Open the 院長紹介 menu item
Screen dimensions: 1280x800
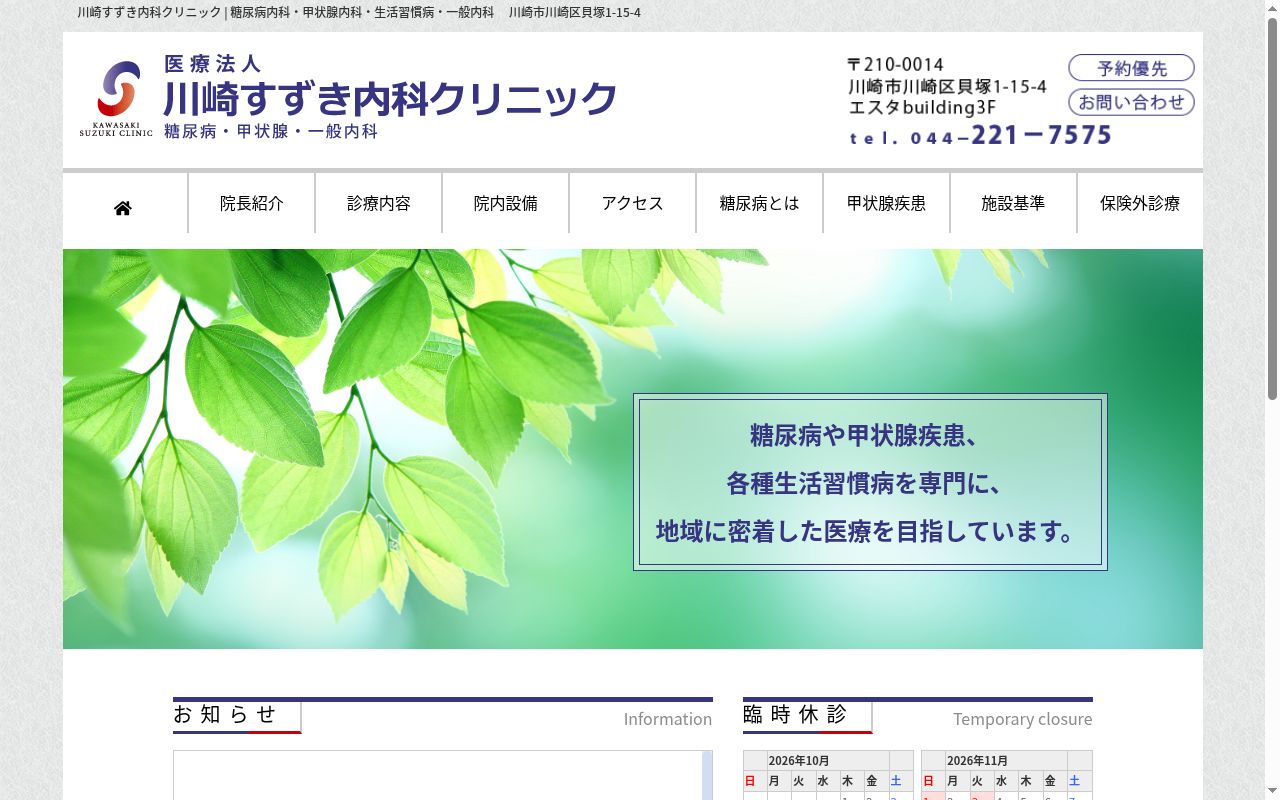click(252, 203)
